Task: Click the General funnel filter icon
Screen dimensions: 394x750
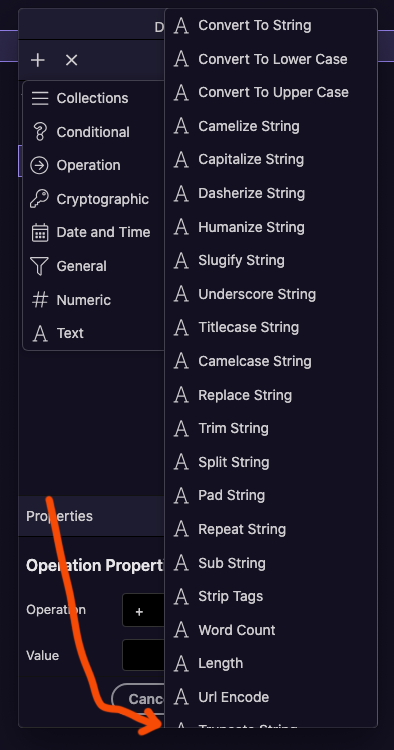Action: (x=39, y=266)
